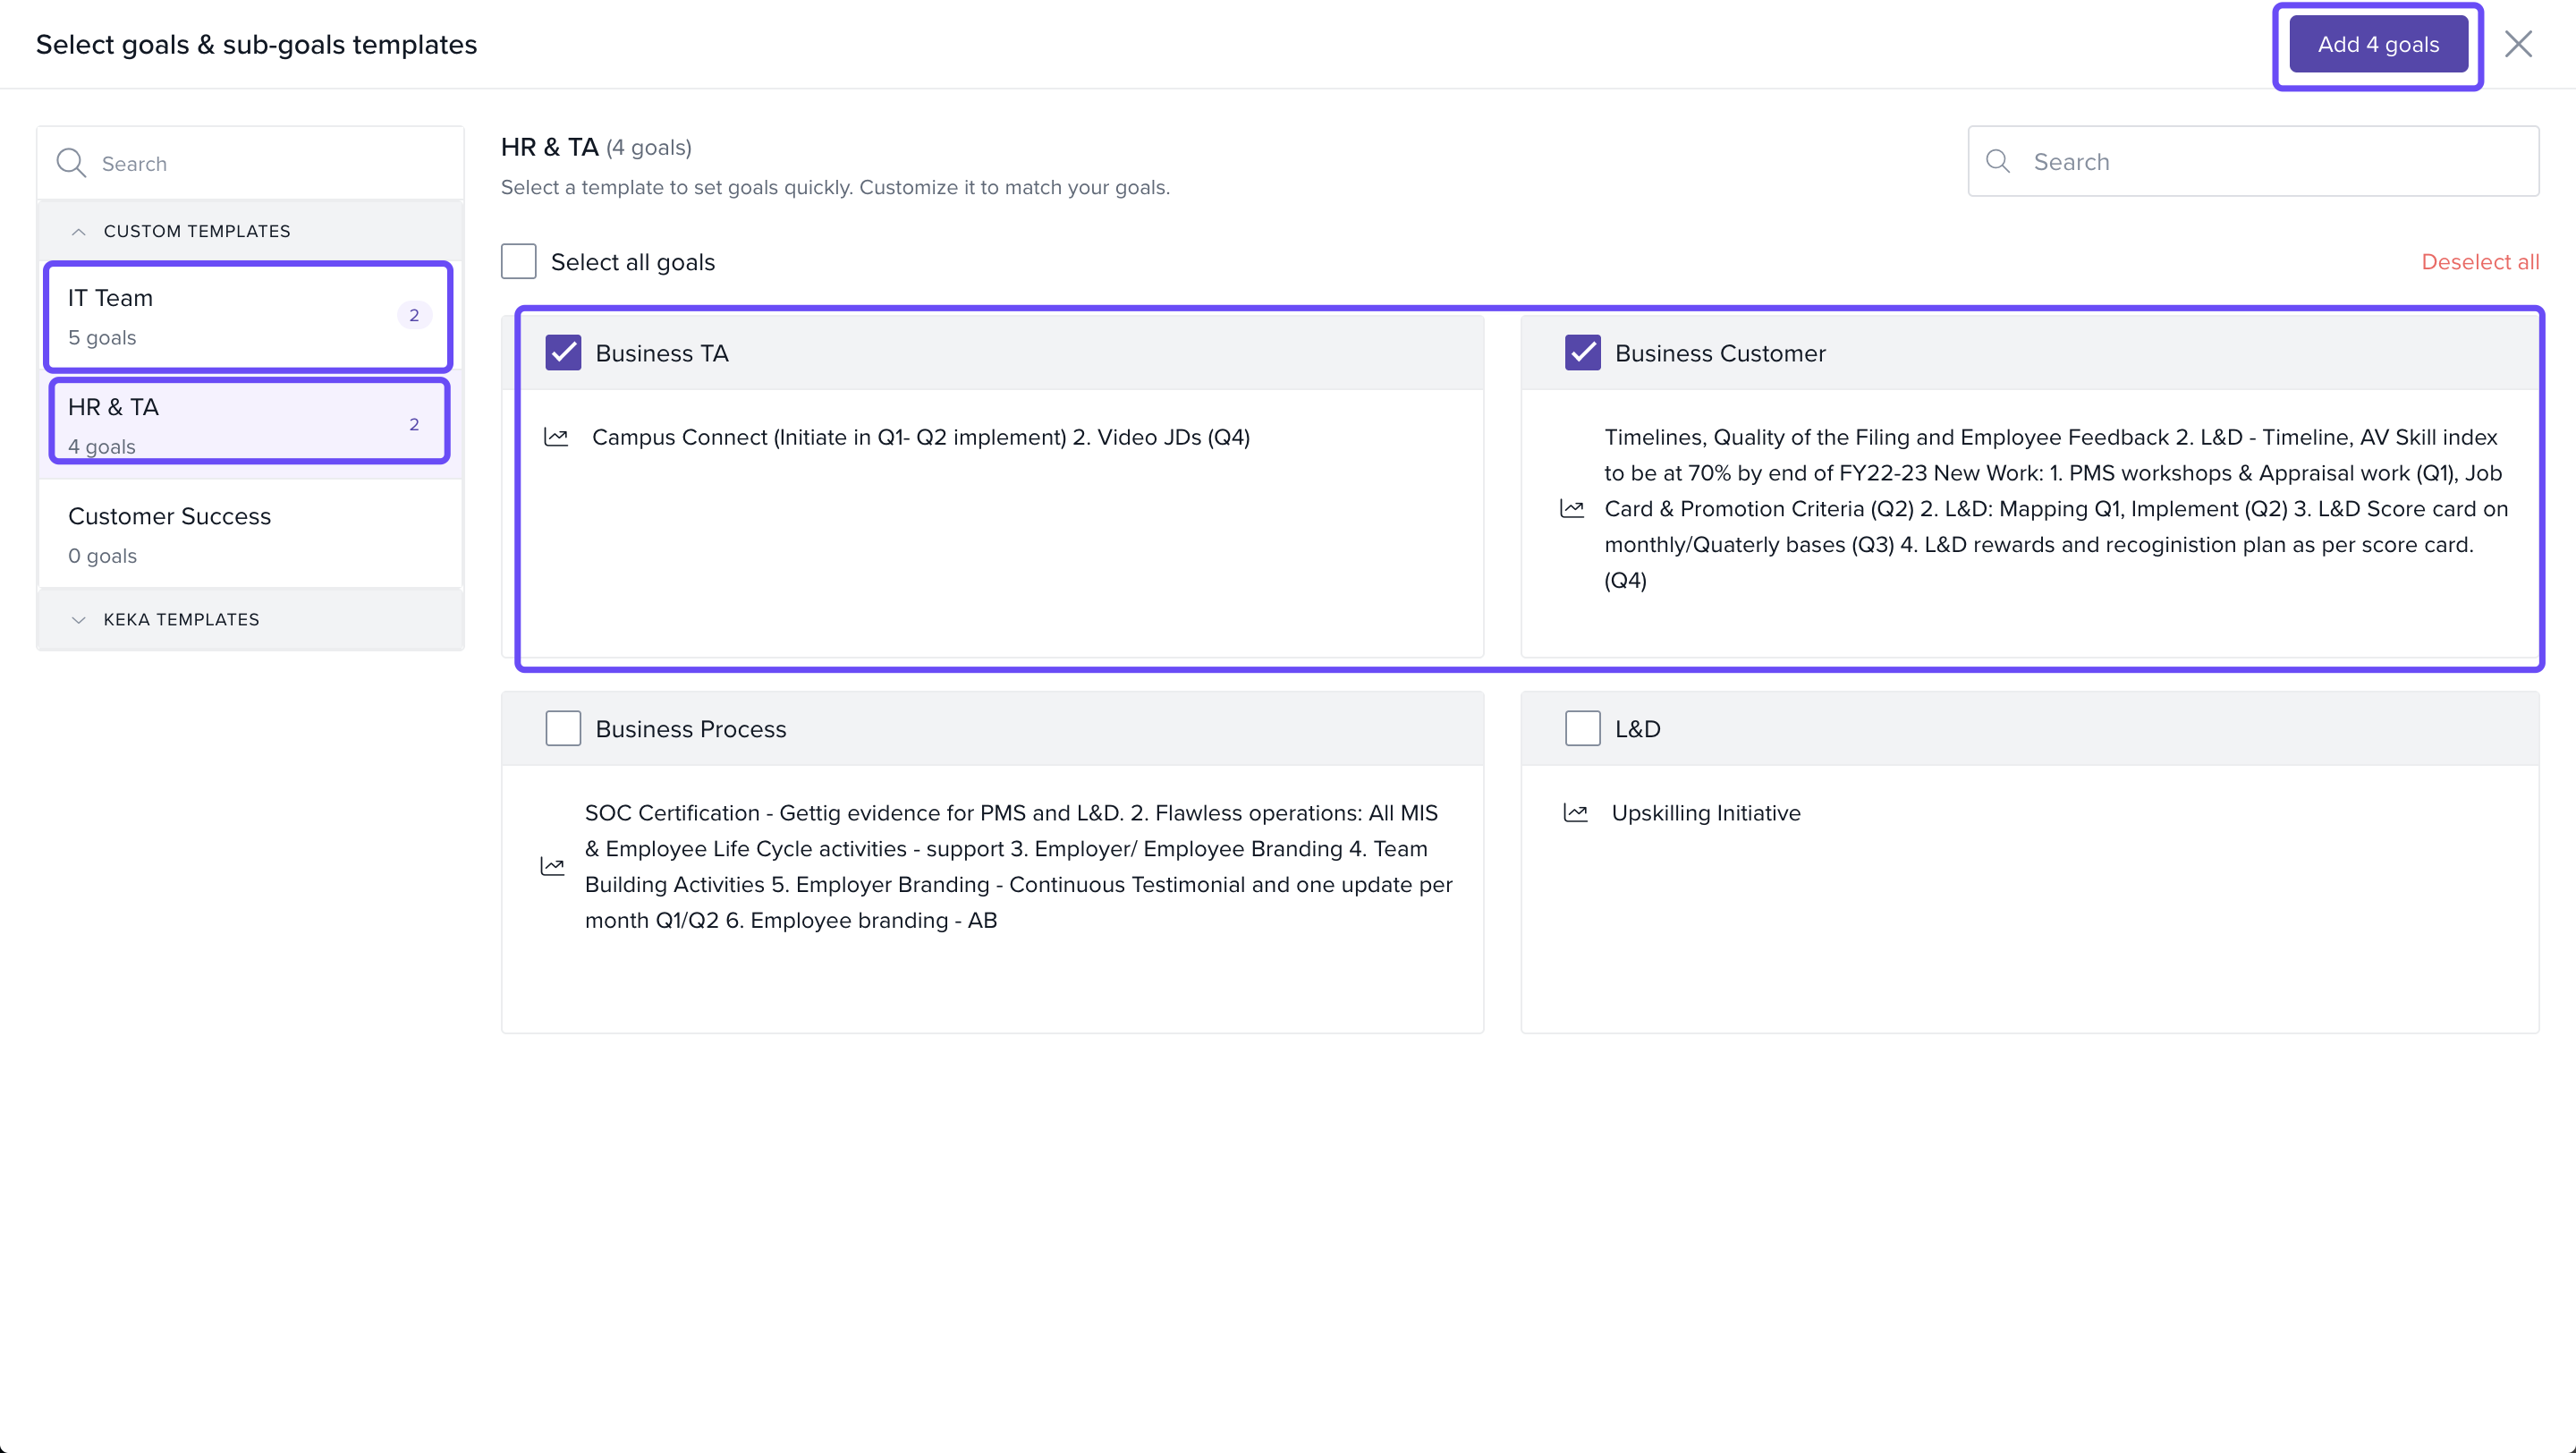The image size is (2576, 1453).
Task: Collapse the Custom Templates section
Action: pos(79,231)
